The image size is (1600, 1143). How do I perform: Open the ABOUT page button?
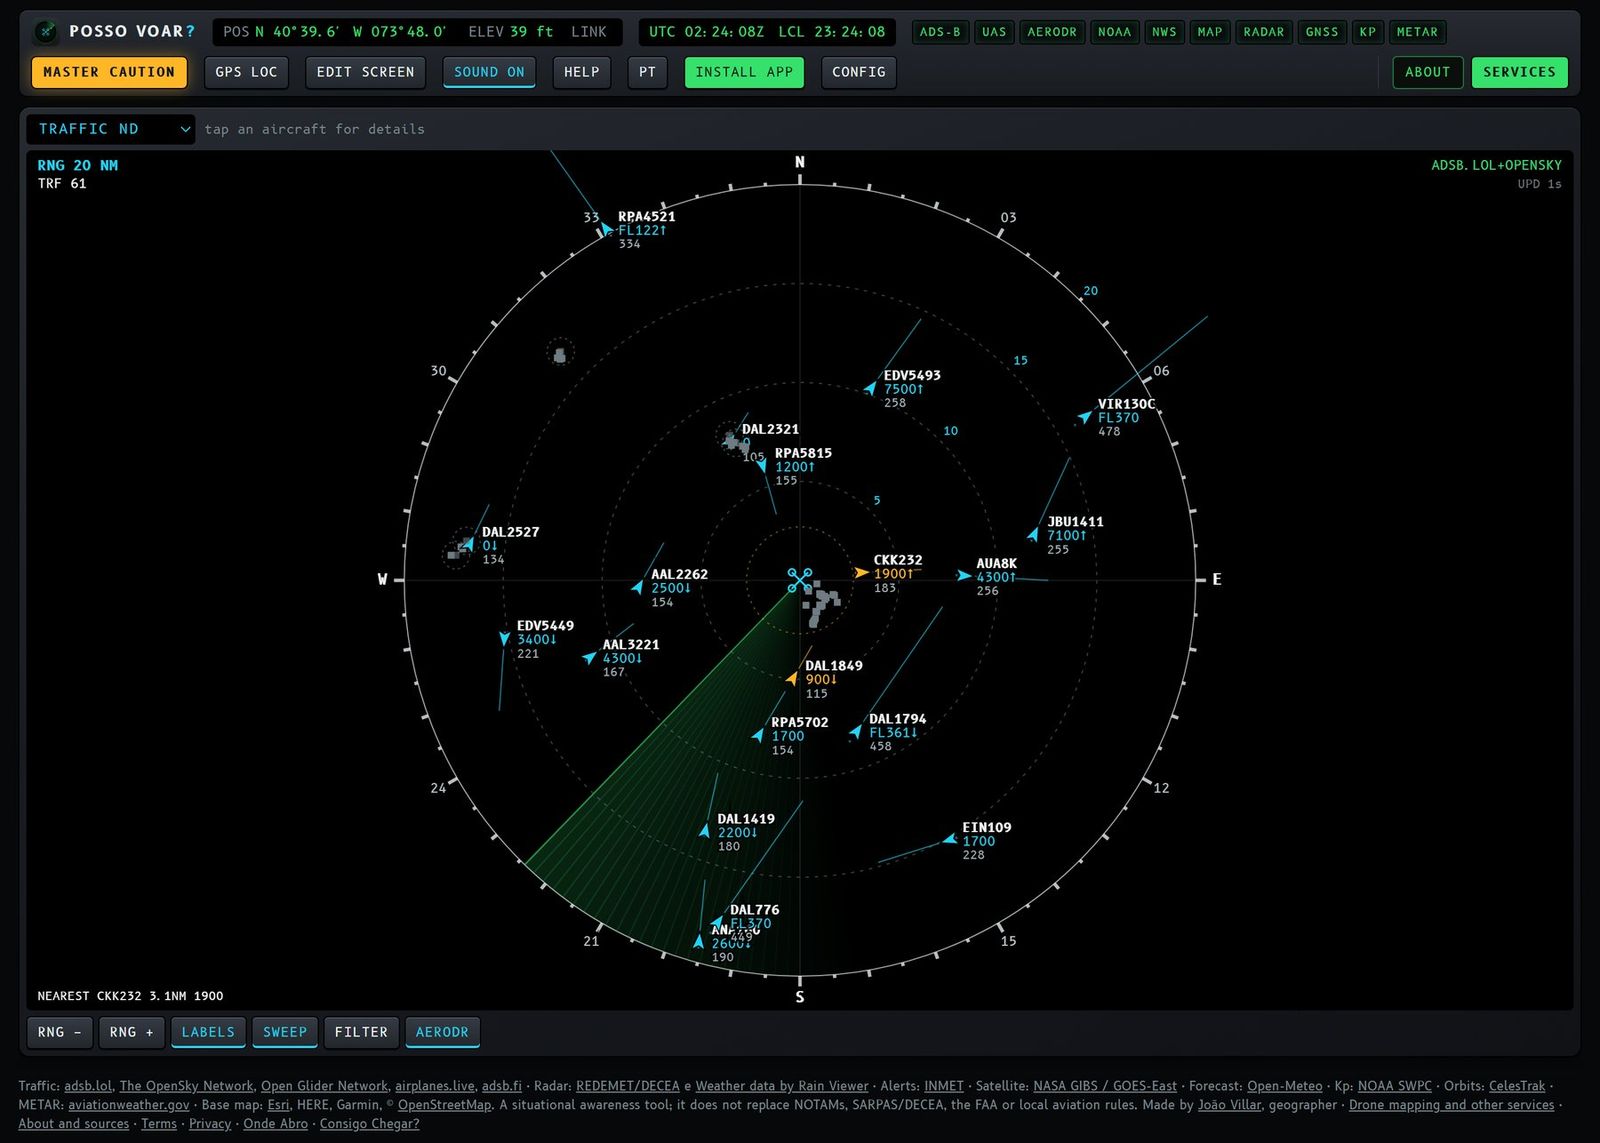[x=1428, y=72]
